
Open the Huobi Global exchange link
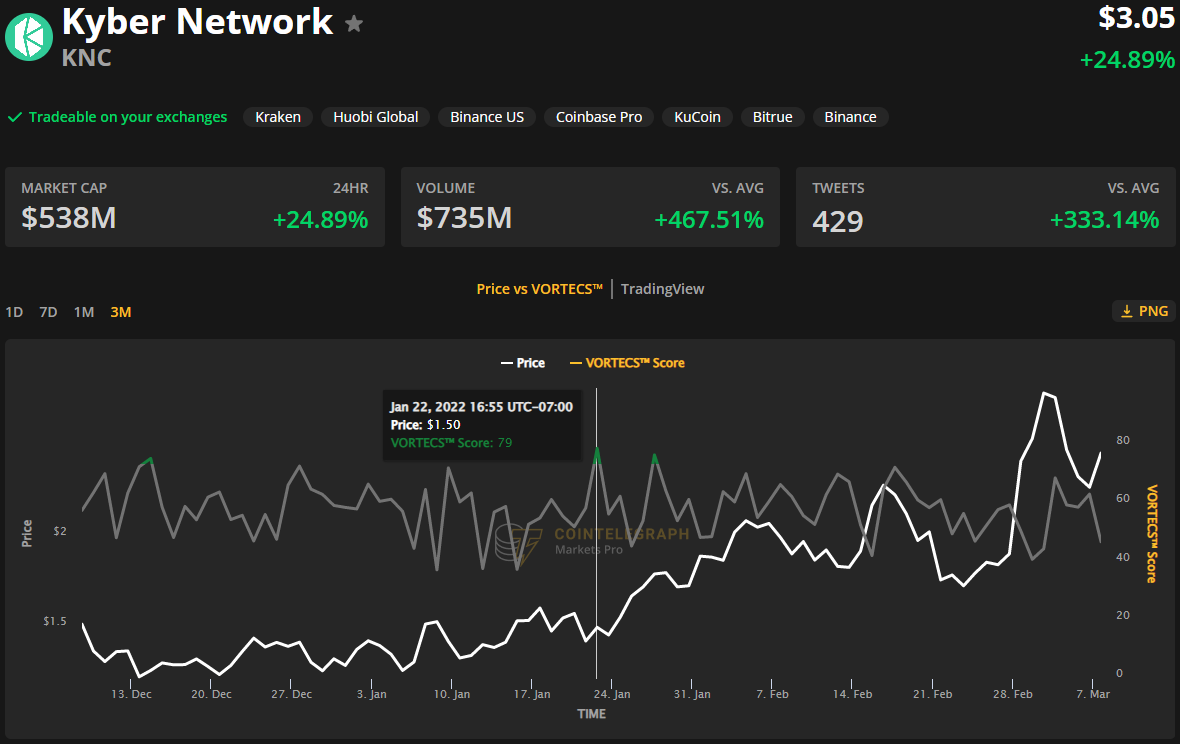point(376,117)
